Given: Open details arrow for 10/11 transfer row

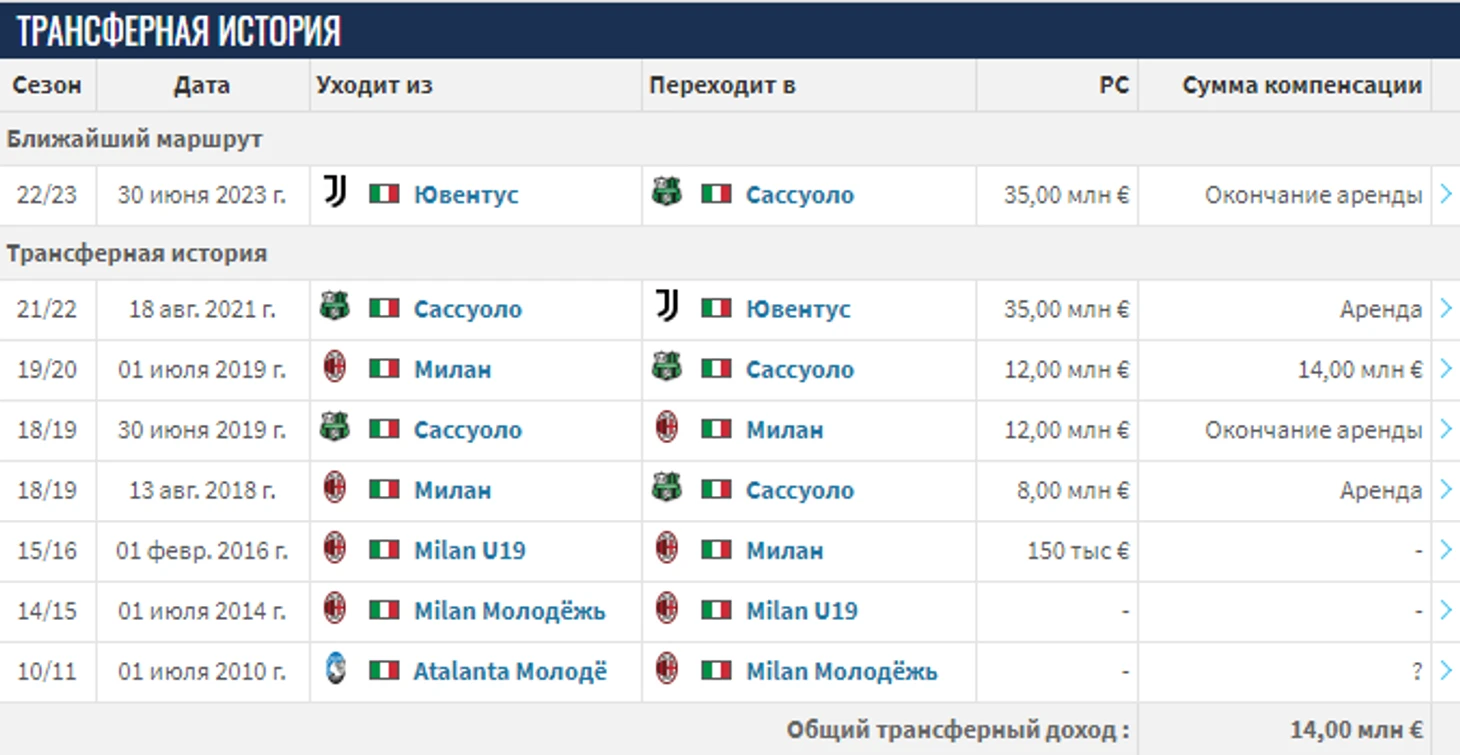Looking at the screenshot, I should pyautogui.click(x=1446, y=671).
